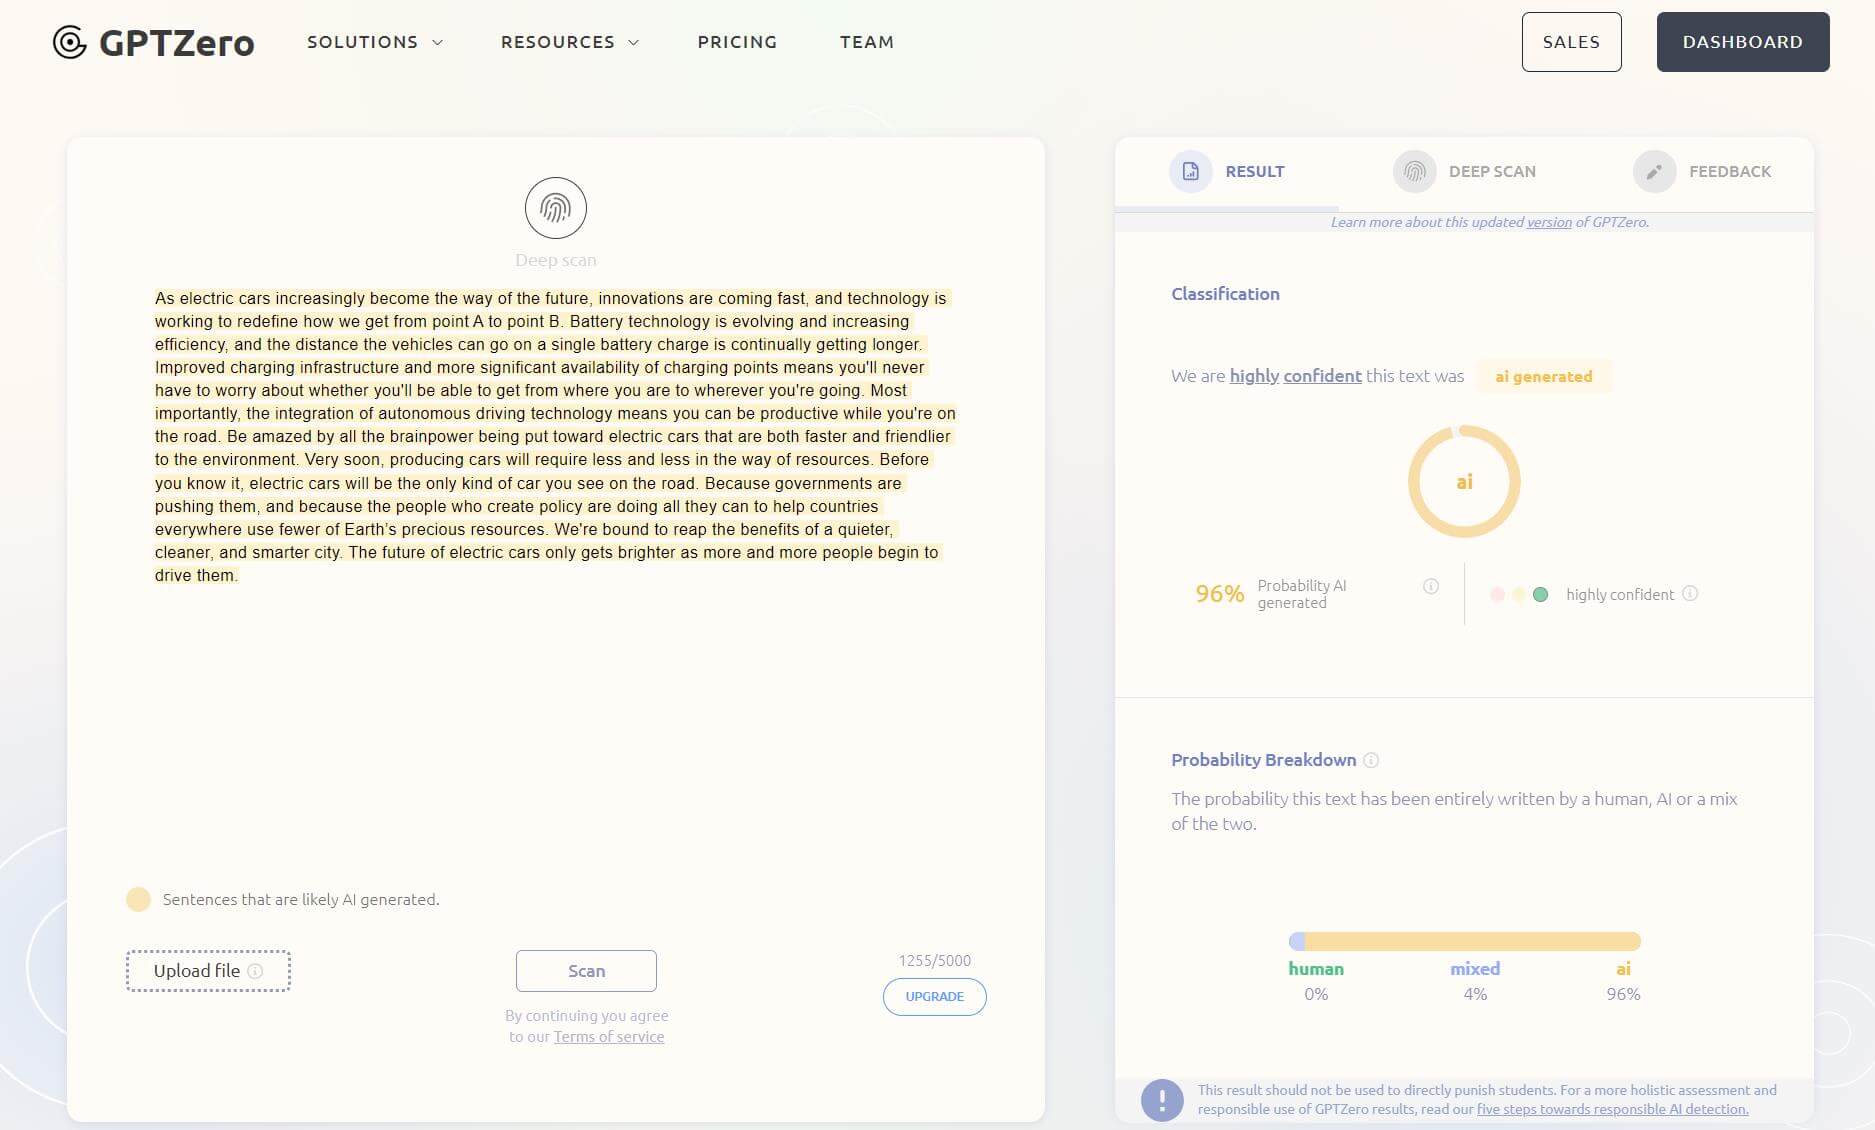
Task: Click the Result tab document icon
Action: (x=1190, y=171)
